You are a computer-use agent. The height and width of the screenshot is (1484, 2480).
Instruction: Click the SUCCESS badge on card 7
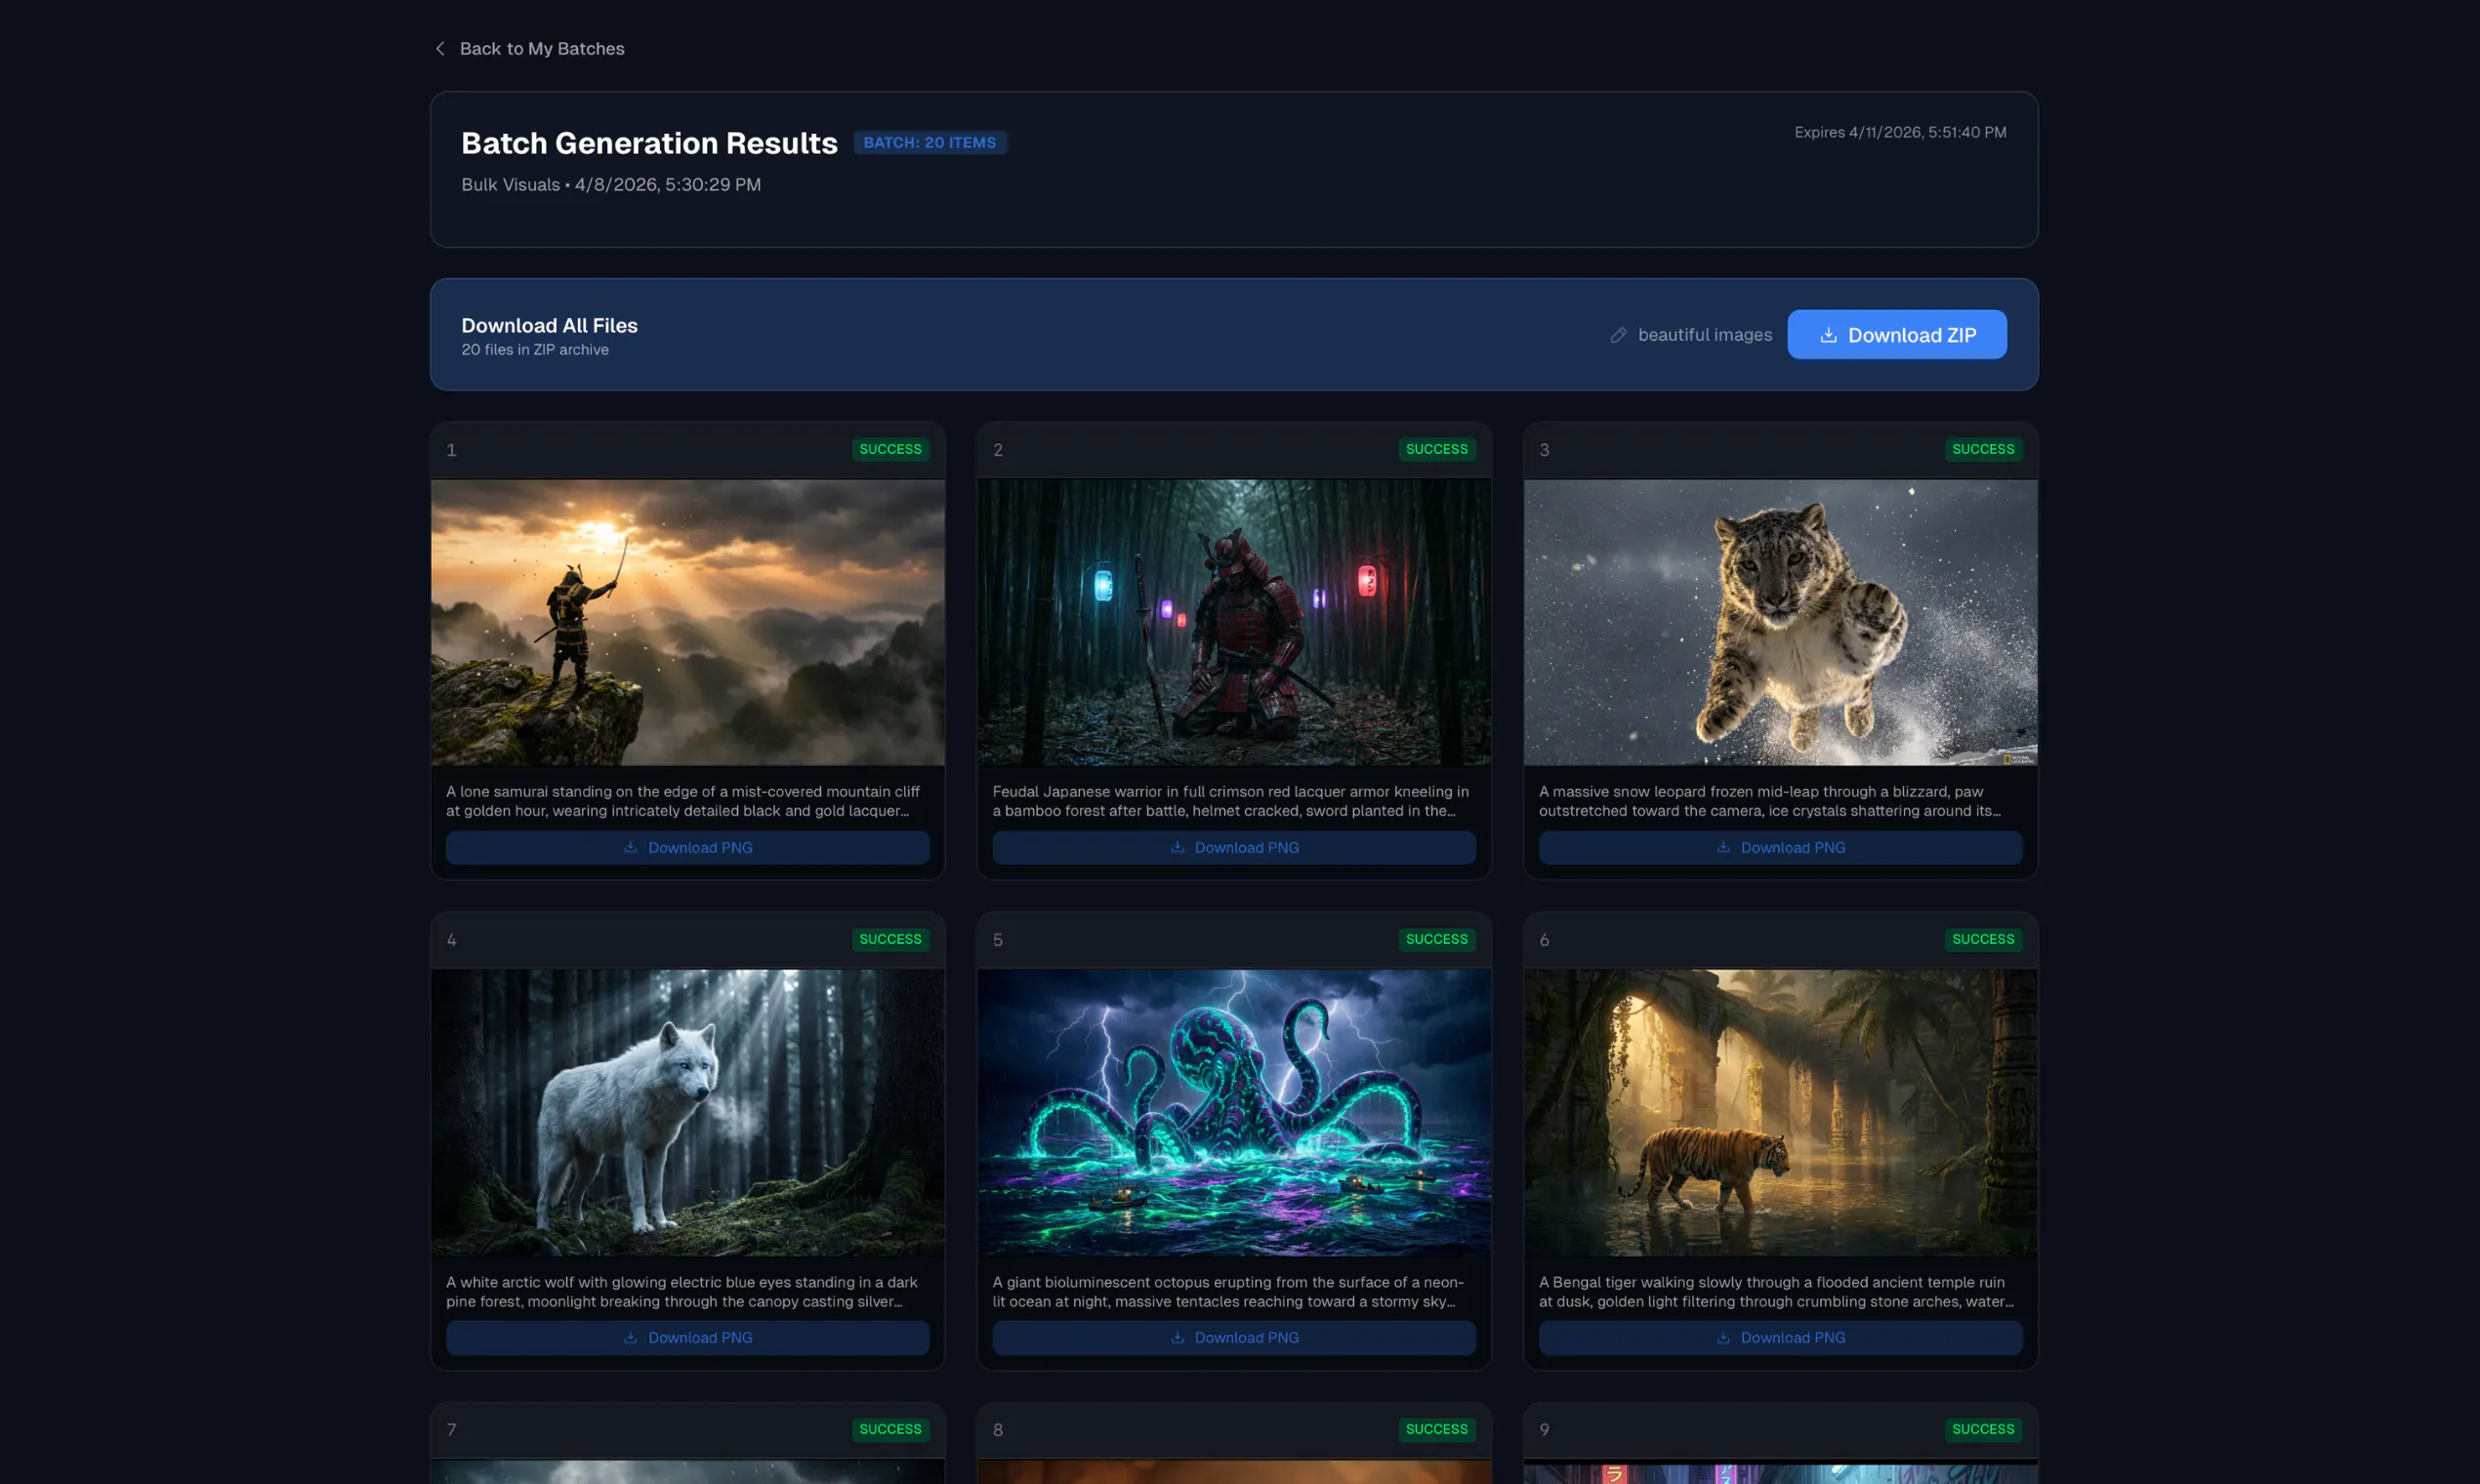click(x=890, y=1429)
